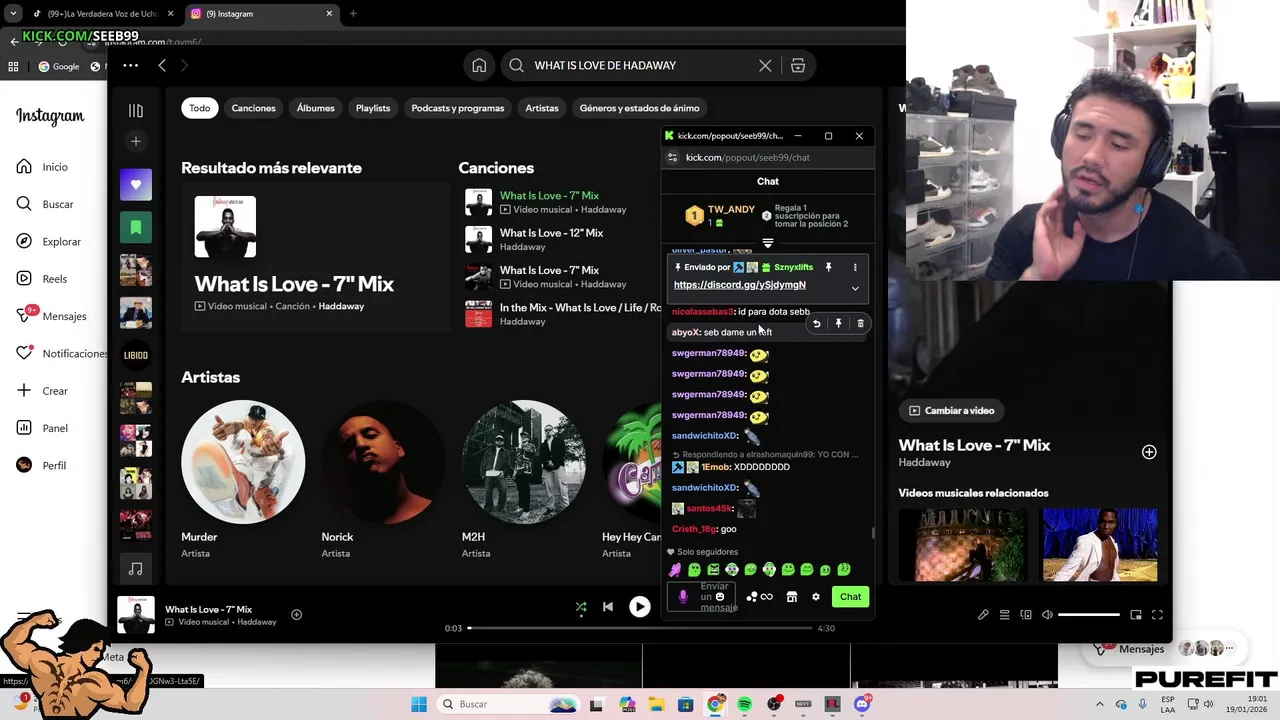This screenshot has height=720, width=1280.
Task: Open Spotify home icon
Action: coord(479,65)
